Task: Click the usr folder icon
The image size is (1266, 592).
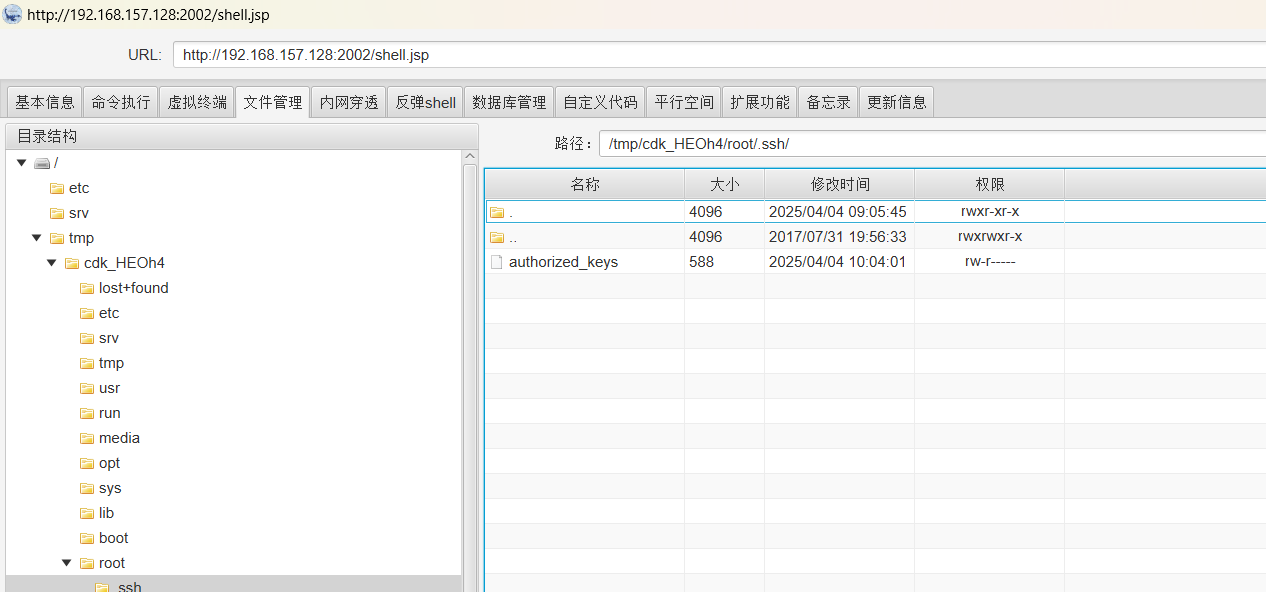Action: (87, 388)
